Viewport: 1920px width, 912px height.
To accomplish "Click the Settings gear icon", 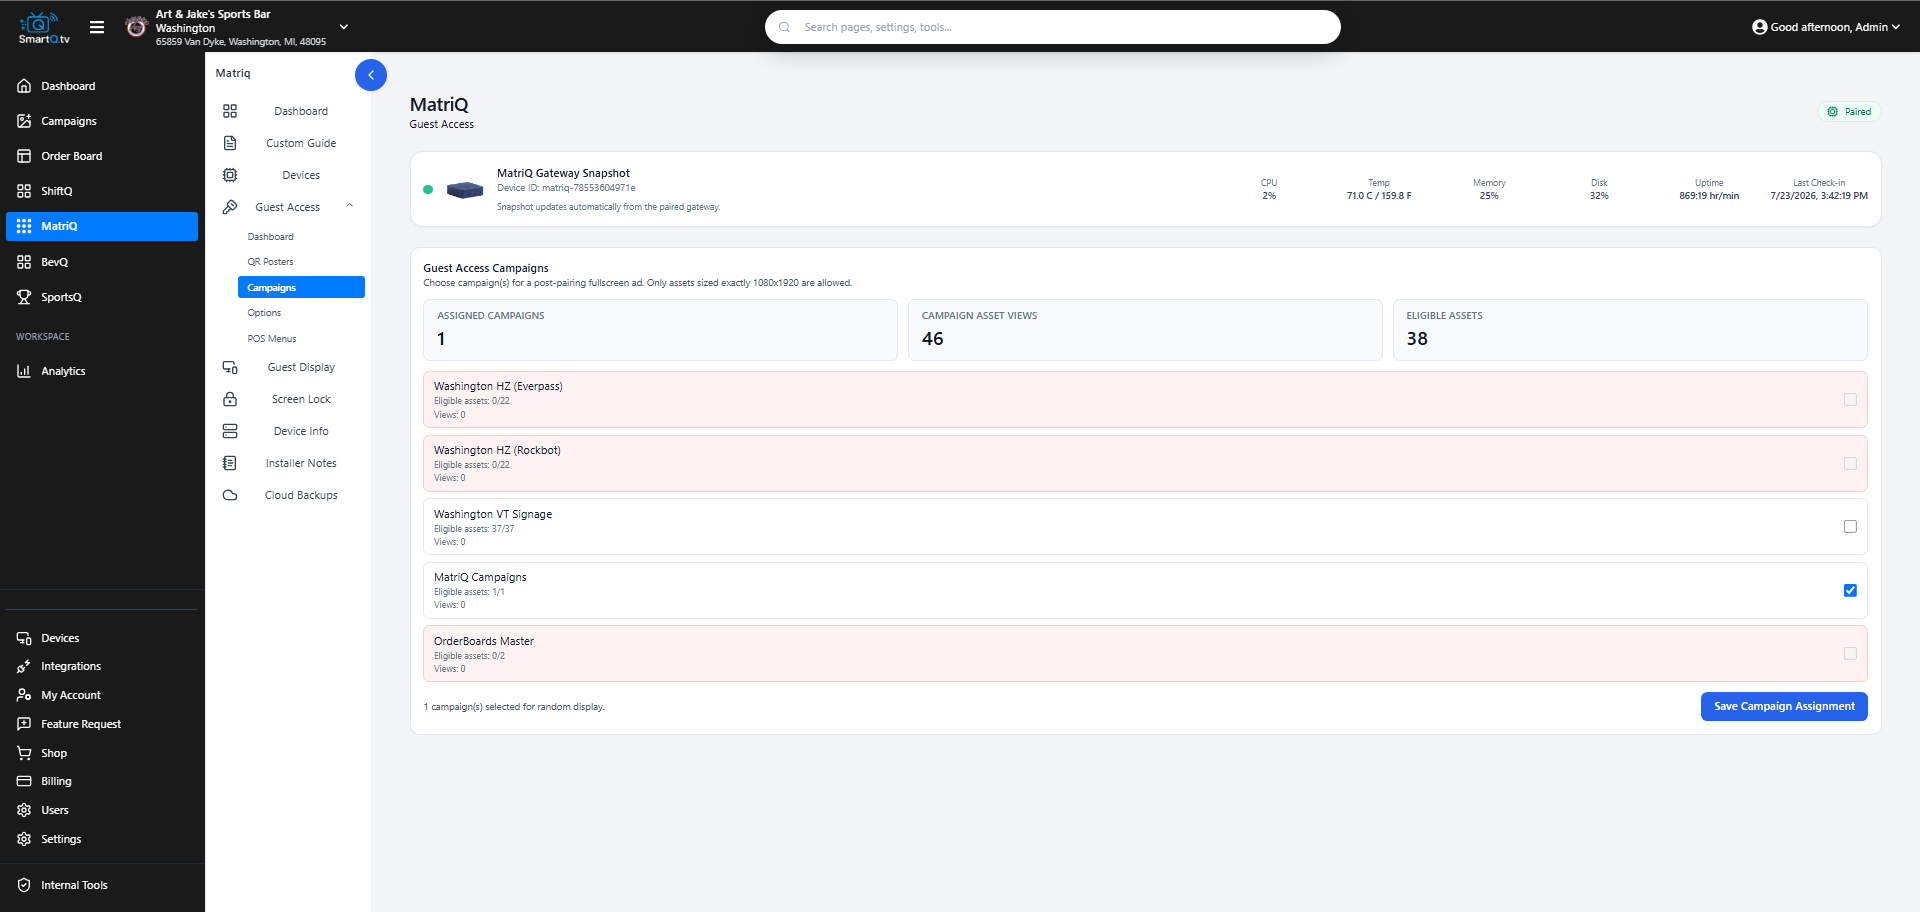I will pyautogui.click(x=24, y=839).
